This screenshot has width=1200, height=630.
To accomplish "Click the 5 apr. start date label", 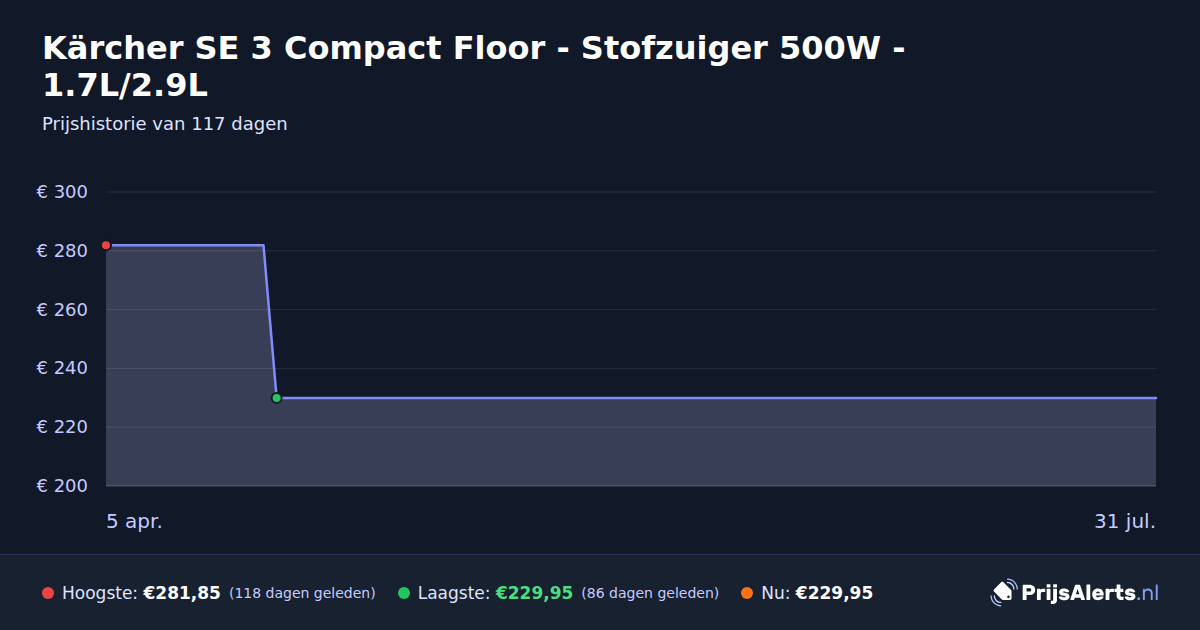I will point(134,521).
